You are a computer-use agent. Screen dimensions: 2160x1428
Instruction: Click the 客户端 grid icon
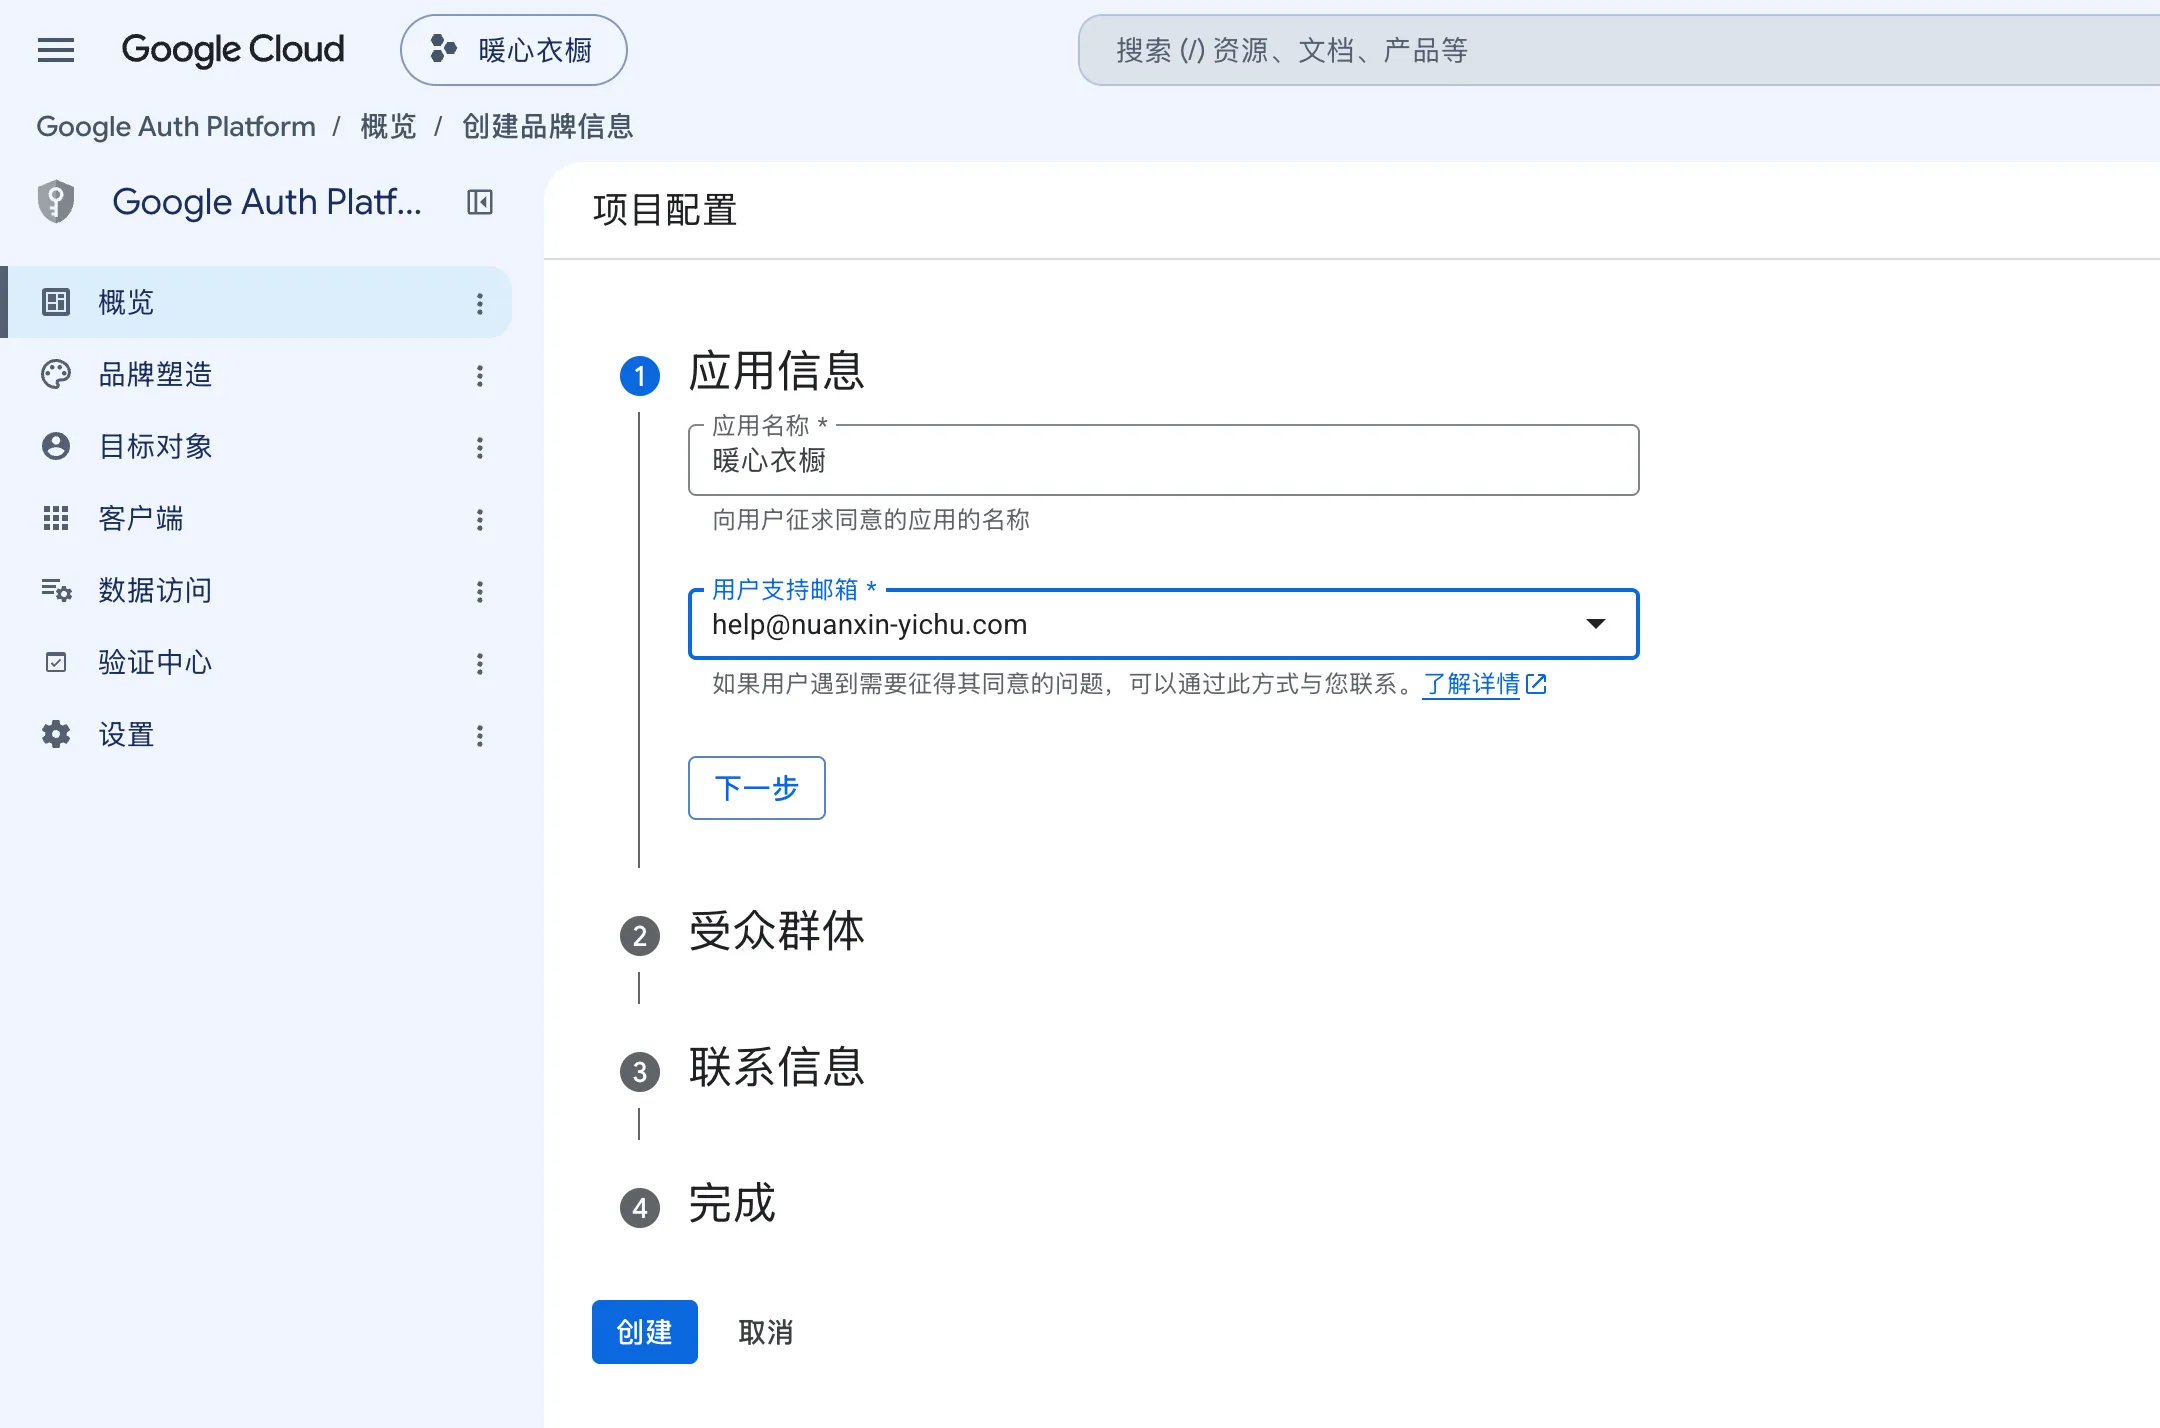[56, 518]
